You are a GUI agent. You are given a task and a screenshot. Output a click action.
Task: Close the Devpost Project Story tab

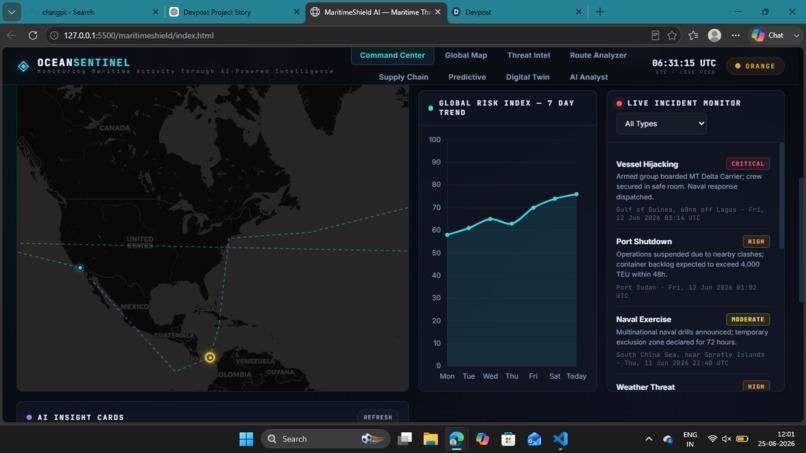pos(297,12)
